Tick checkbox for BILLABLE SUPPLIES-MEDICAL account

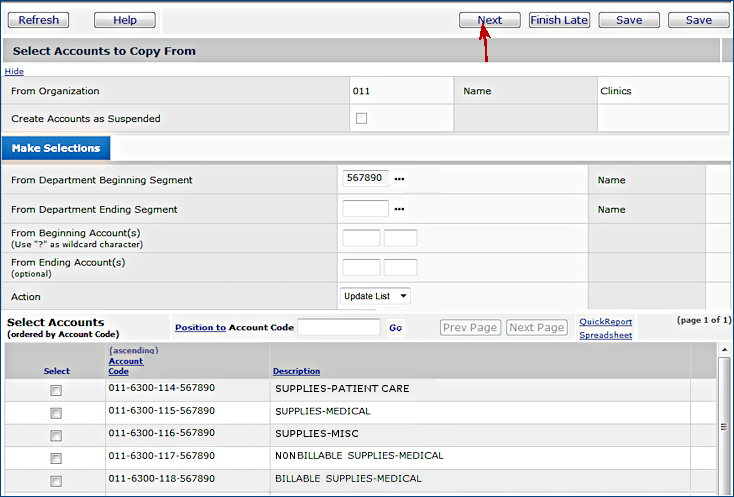point(56,480)
